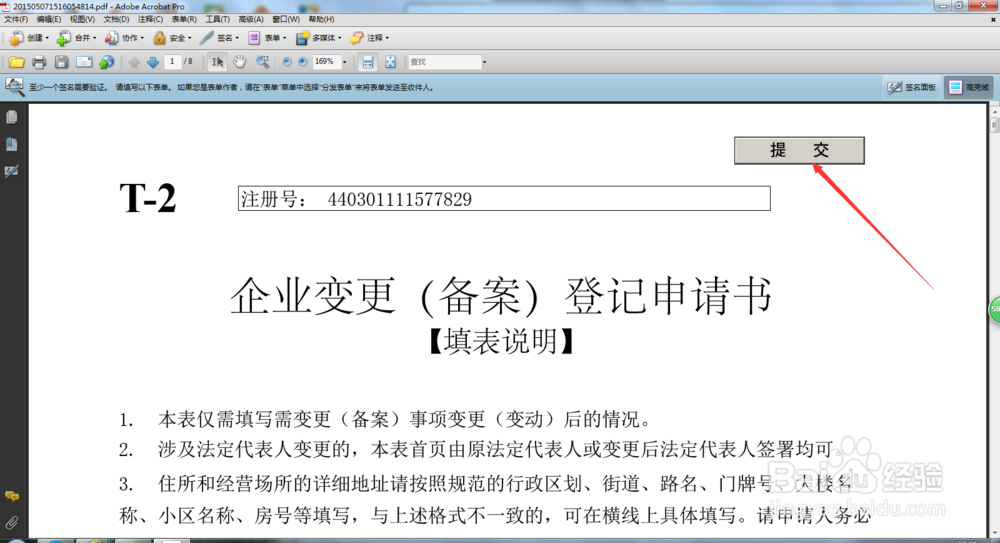Open the 注释(C) menu
Screen dimensions: 1000x543
[151, 20]
